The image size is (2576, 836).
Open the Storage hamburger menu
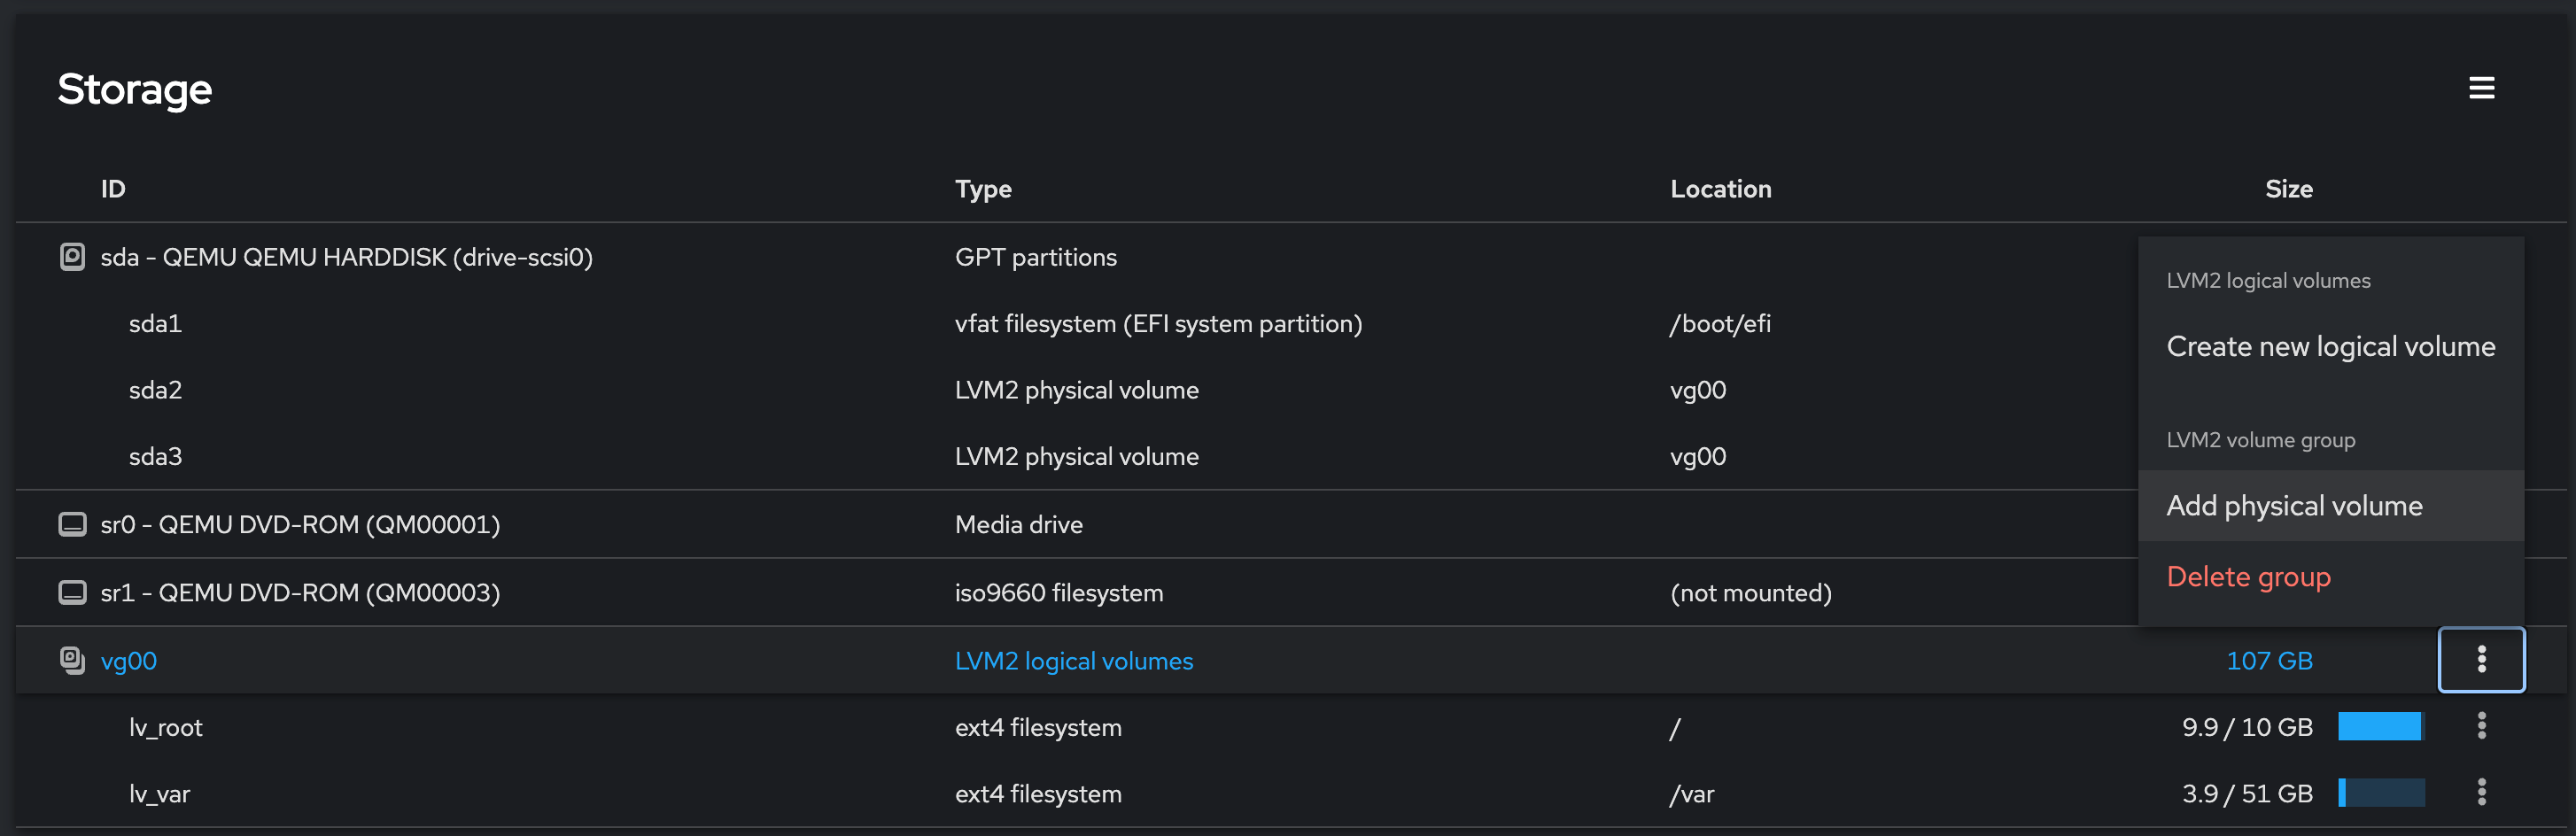coord(2481,88)
